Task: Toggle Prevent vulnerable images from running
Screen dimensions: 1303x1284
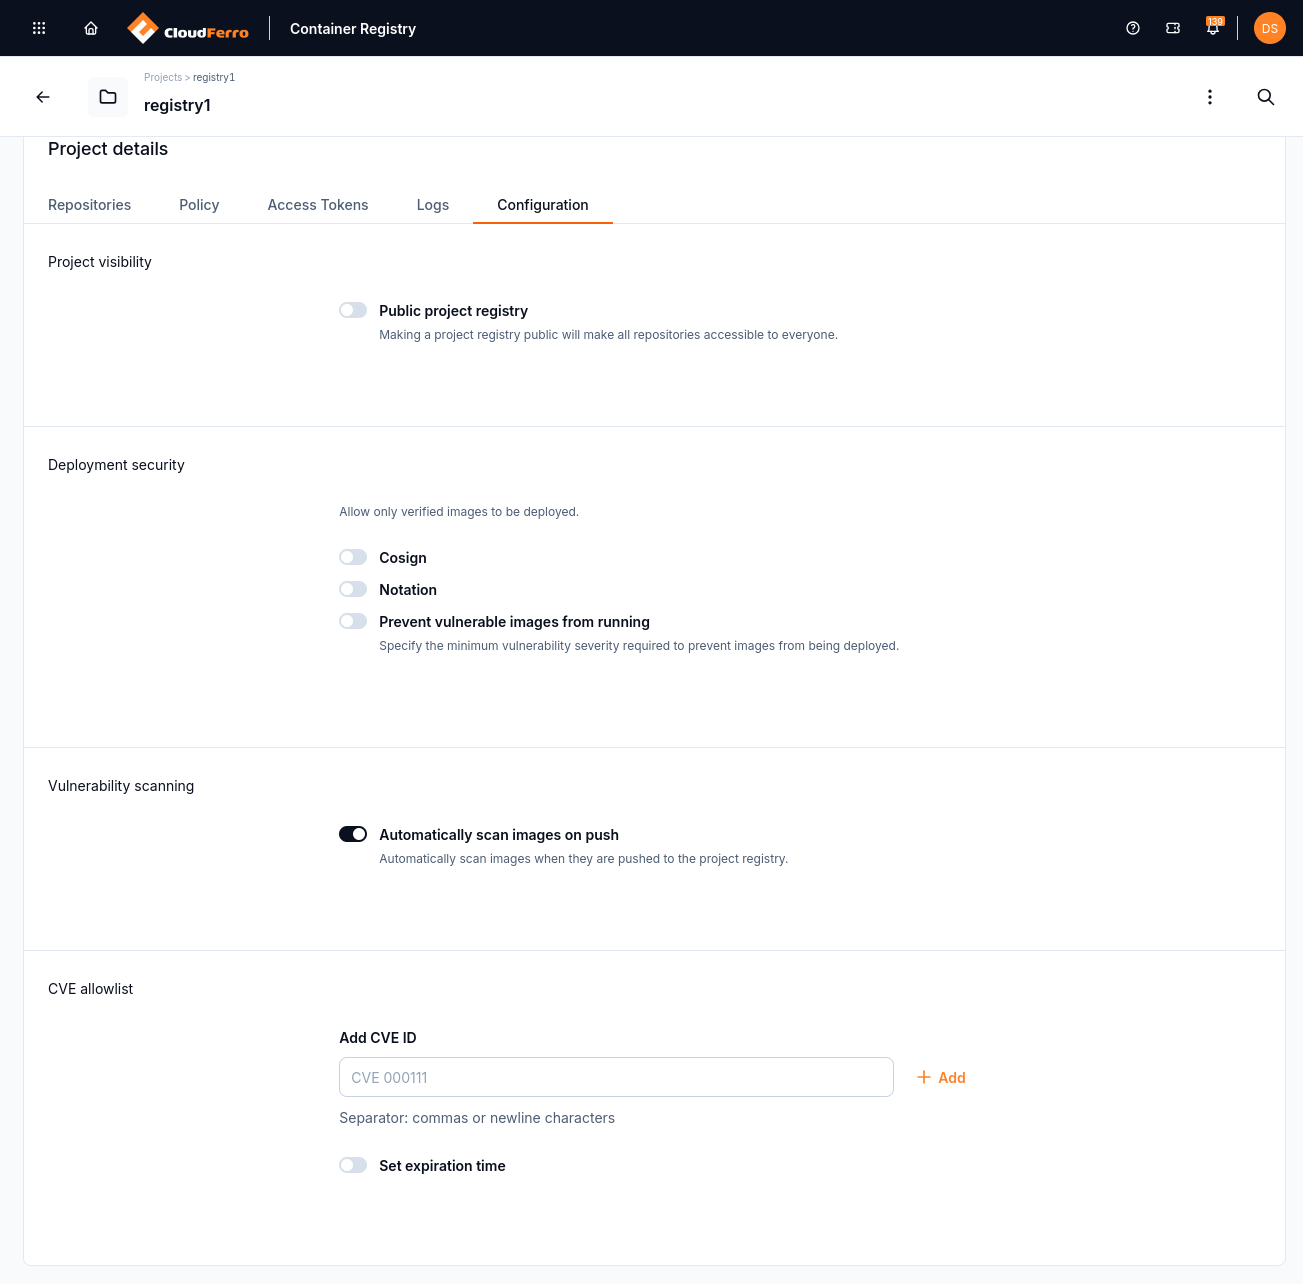Action: 353,621
